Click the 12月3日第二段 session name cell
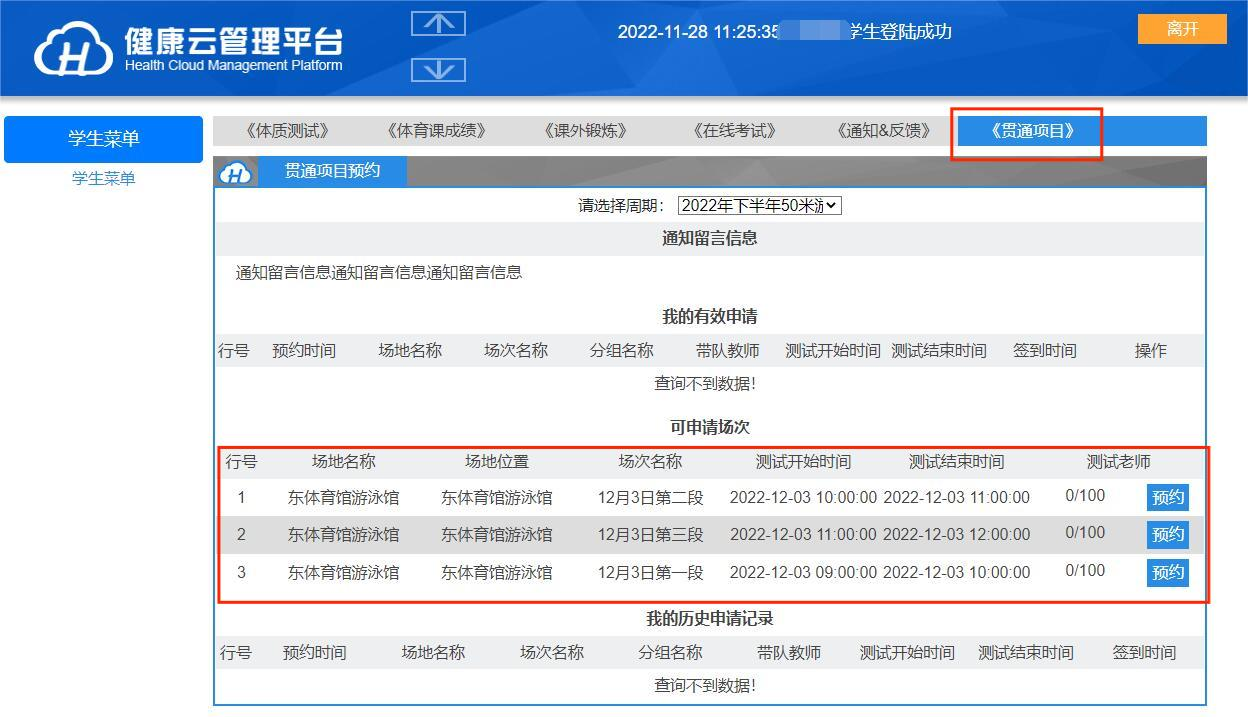 click(650, 498)
